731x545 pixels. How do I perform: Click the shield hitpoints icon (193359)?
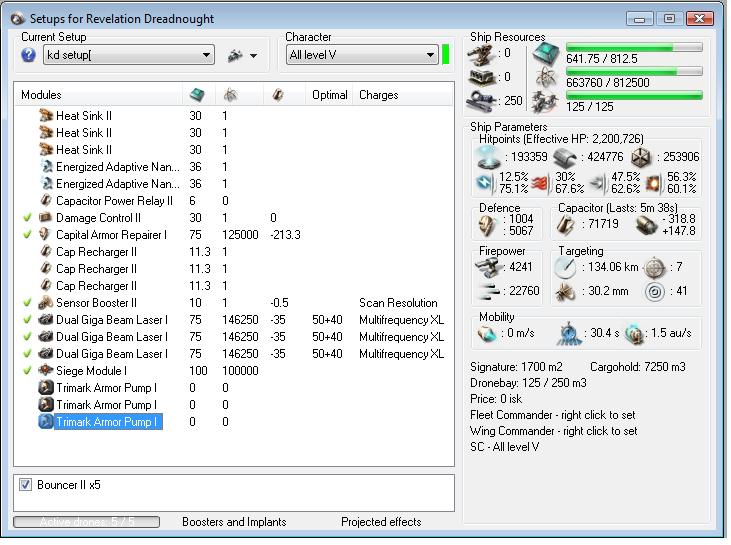click(x=489, y=157)
